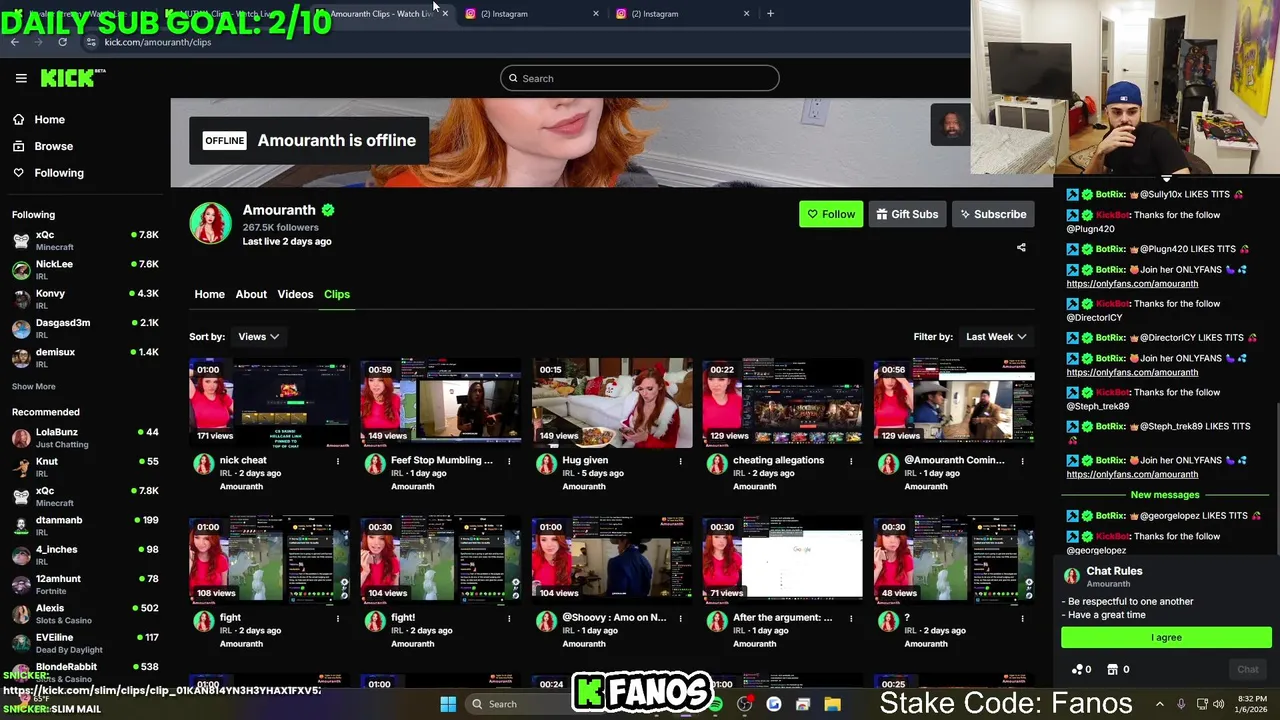Switch to the Home channel tab
1280x720 pixels.
[x=209, y=294]
